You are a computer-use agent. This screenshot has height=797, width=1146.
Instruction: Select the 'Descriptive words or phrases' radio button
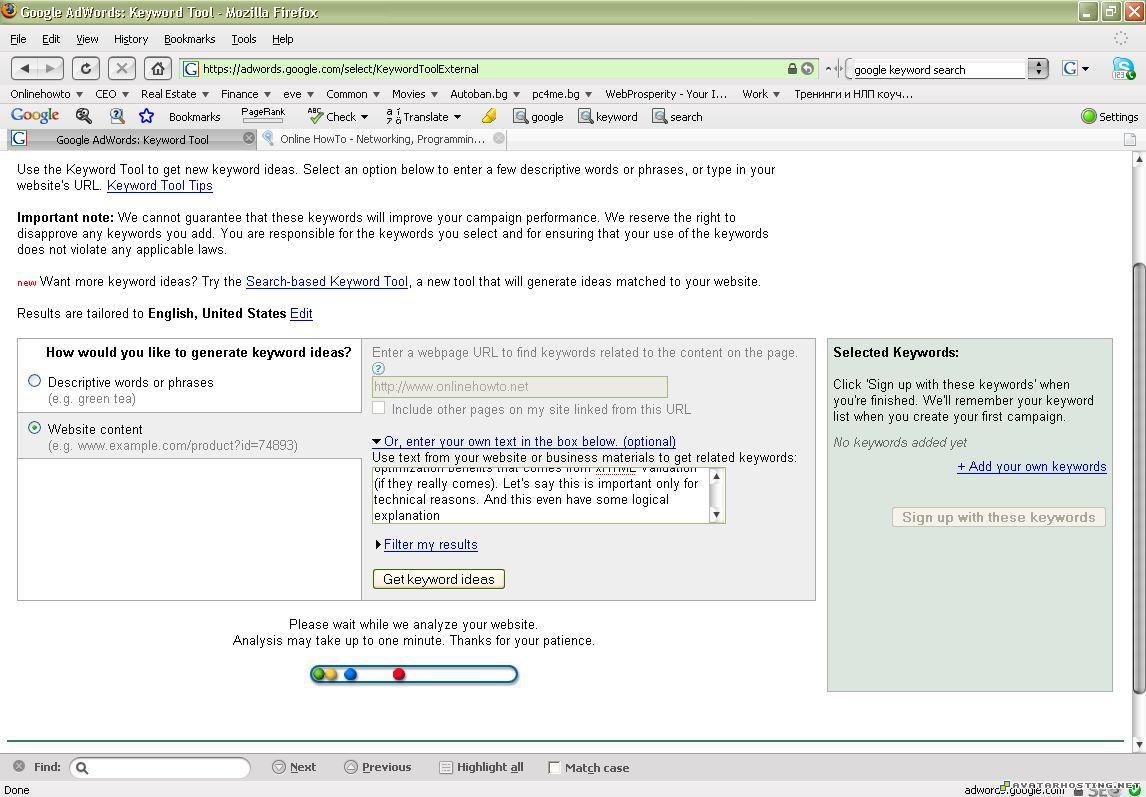(x=35, y=381)
